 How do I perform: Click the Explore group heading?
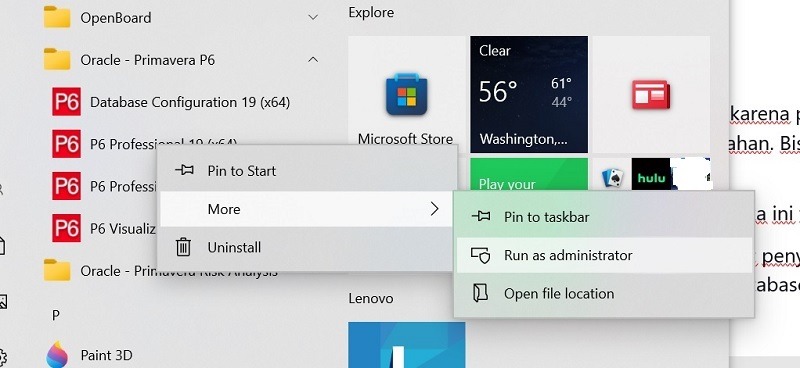point(371,12)
